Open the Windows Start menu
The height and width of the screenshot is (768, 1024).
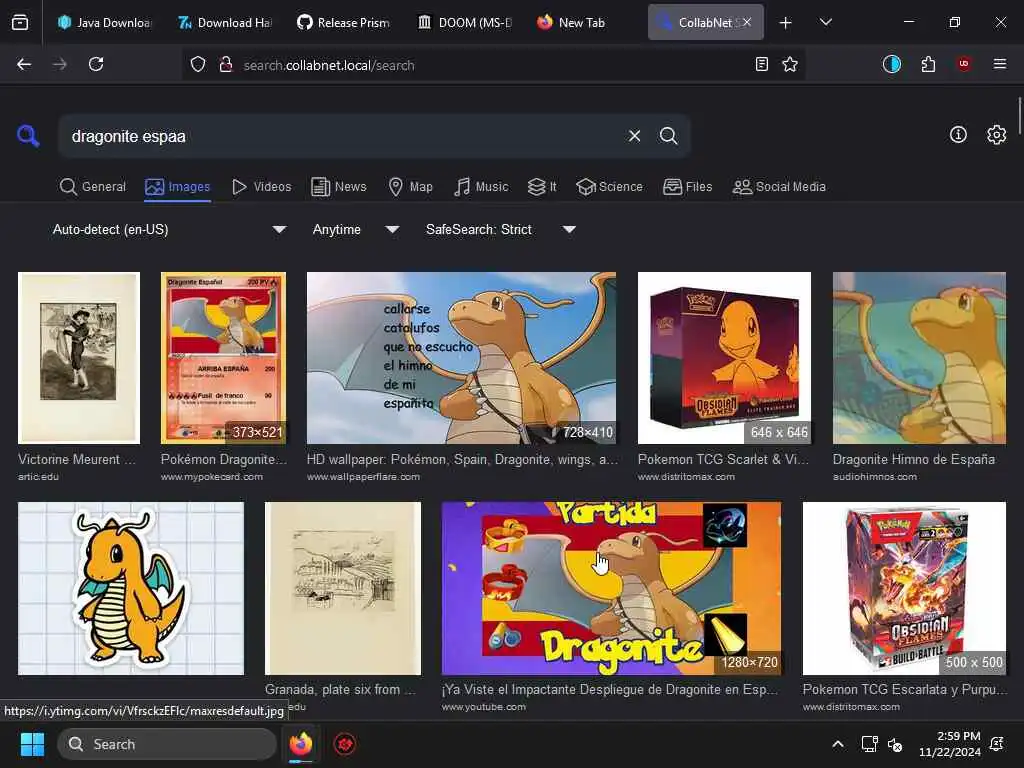(x=32, y=744)
